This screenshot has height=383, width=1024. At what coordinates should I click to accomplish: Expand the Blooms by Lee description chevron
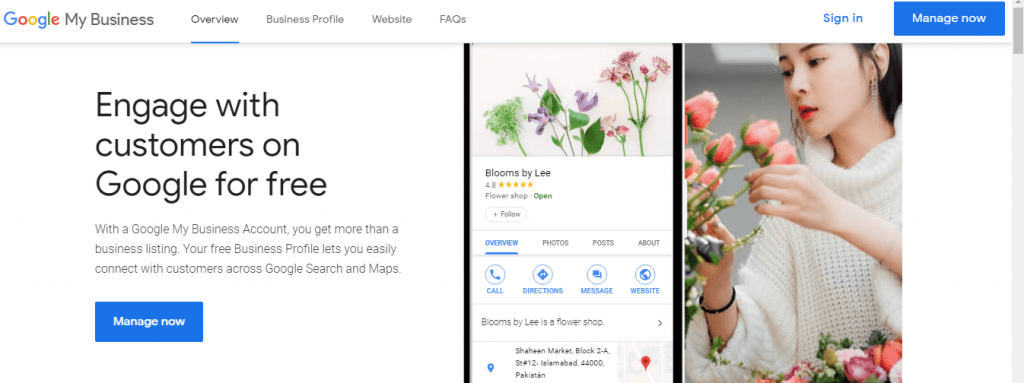click(660, 323)
